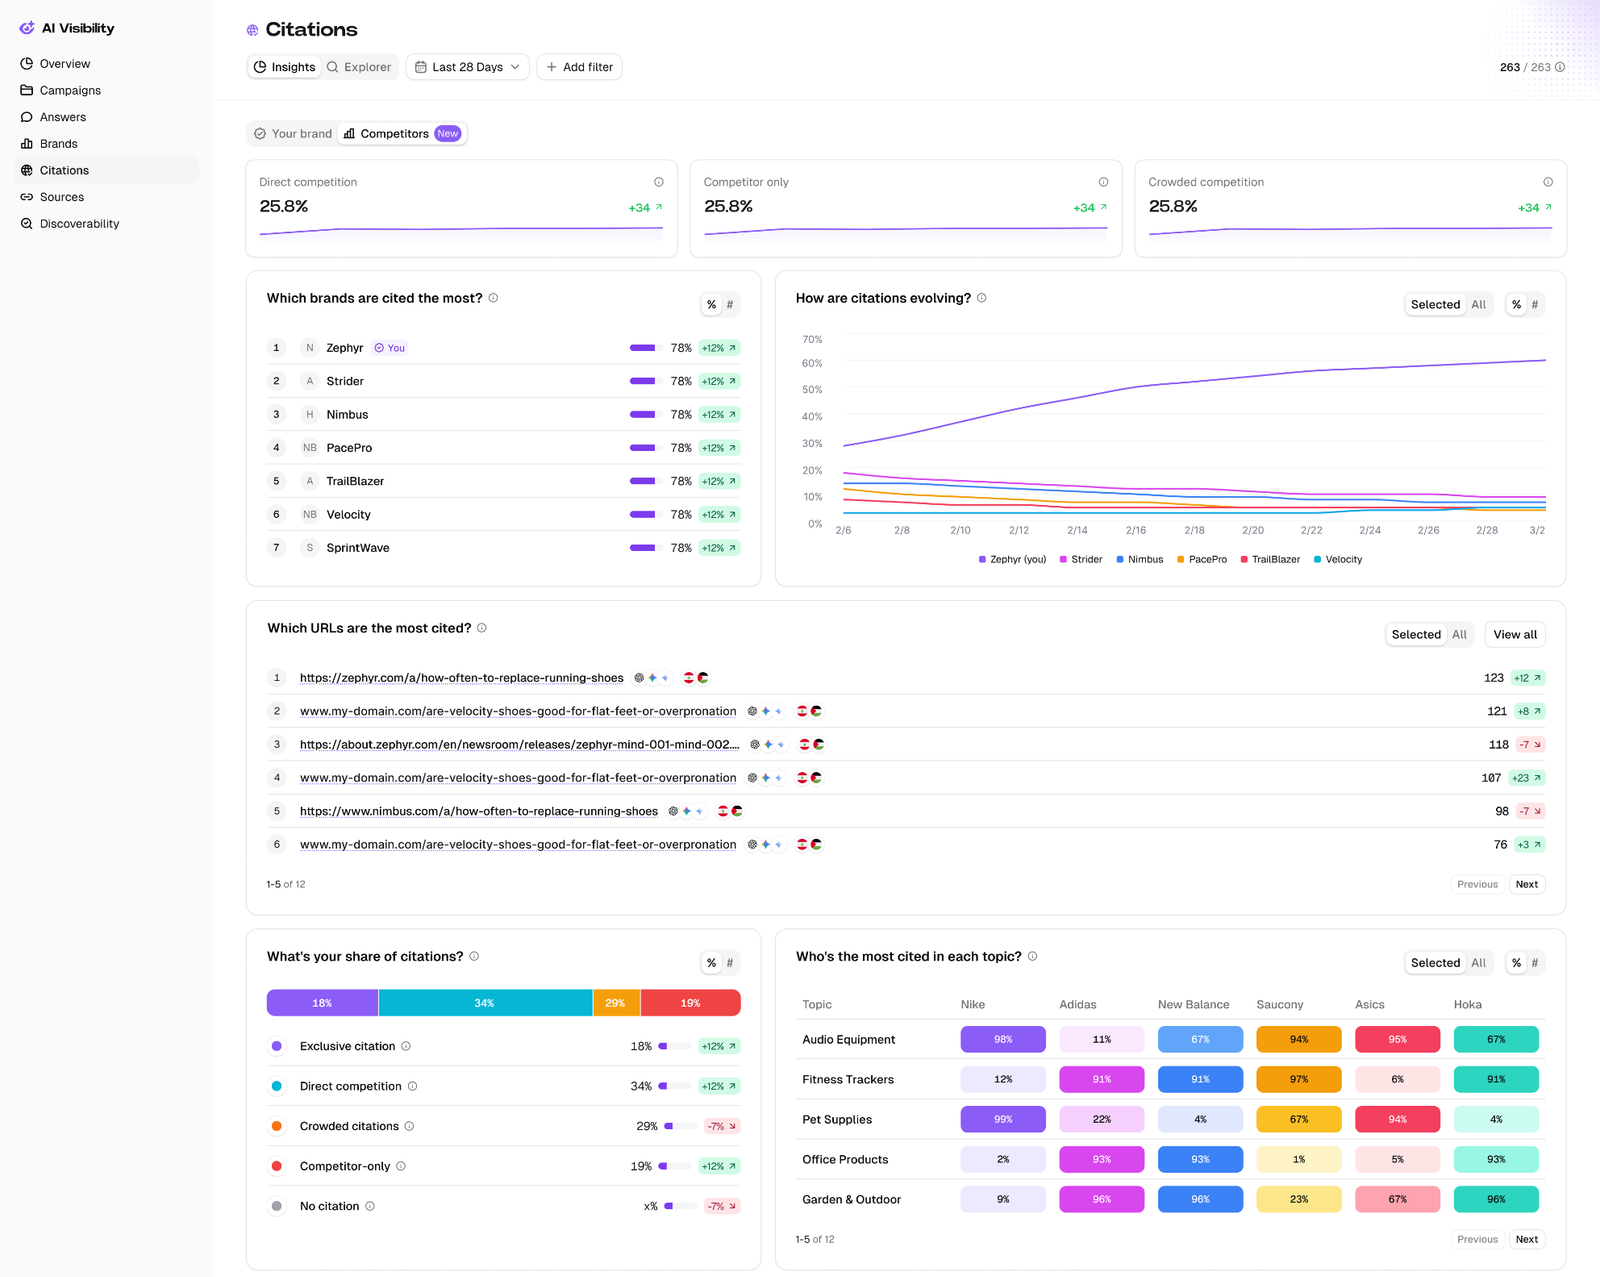The height and width of the screenshot is (1277, 1600).
Task: Select the Your brand tab
Action: click(x=293, y=134)
